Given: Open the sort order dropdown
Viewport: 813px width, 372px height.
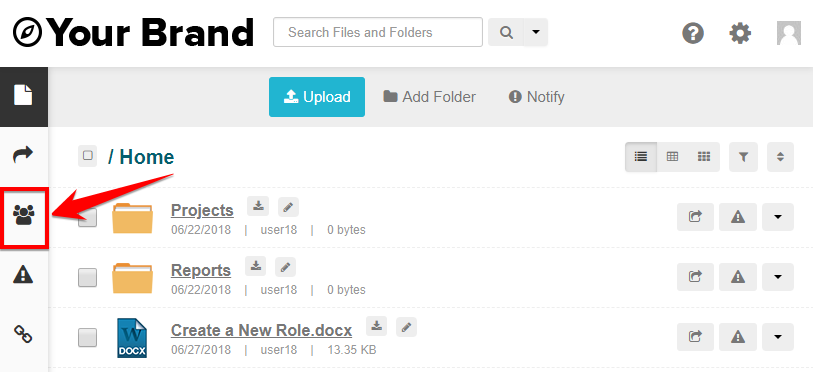Looking at the screenshot, I should pos(780,157).
